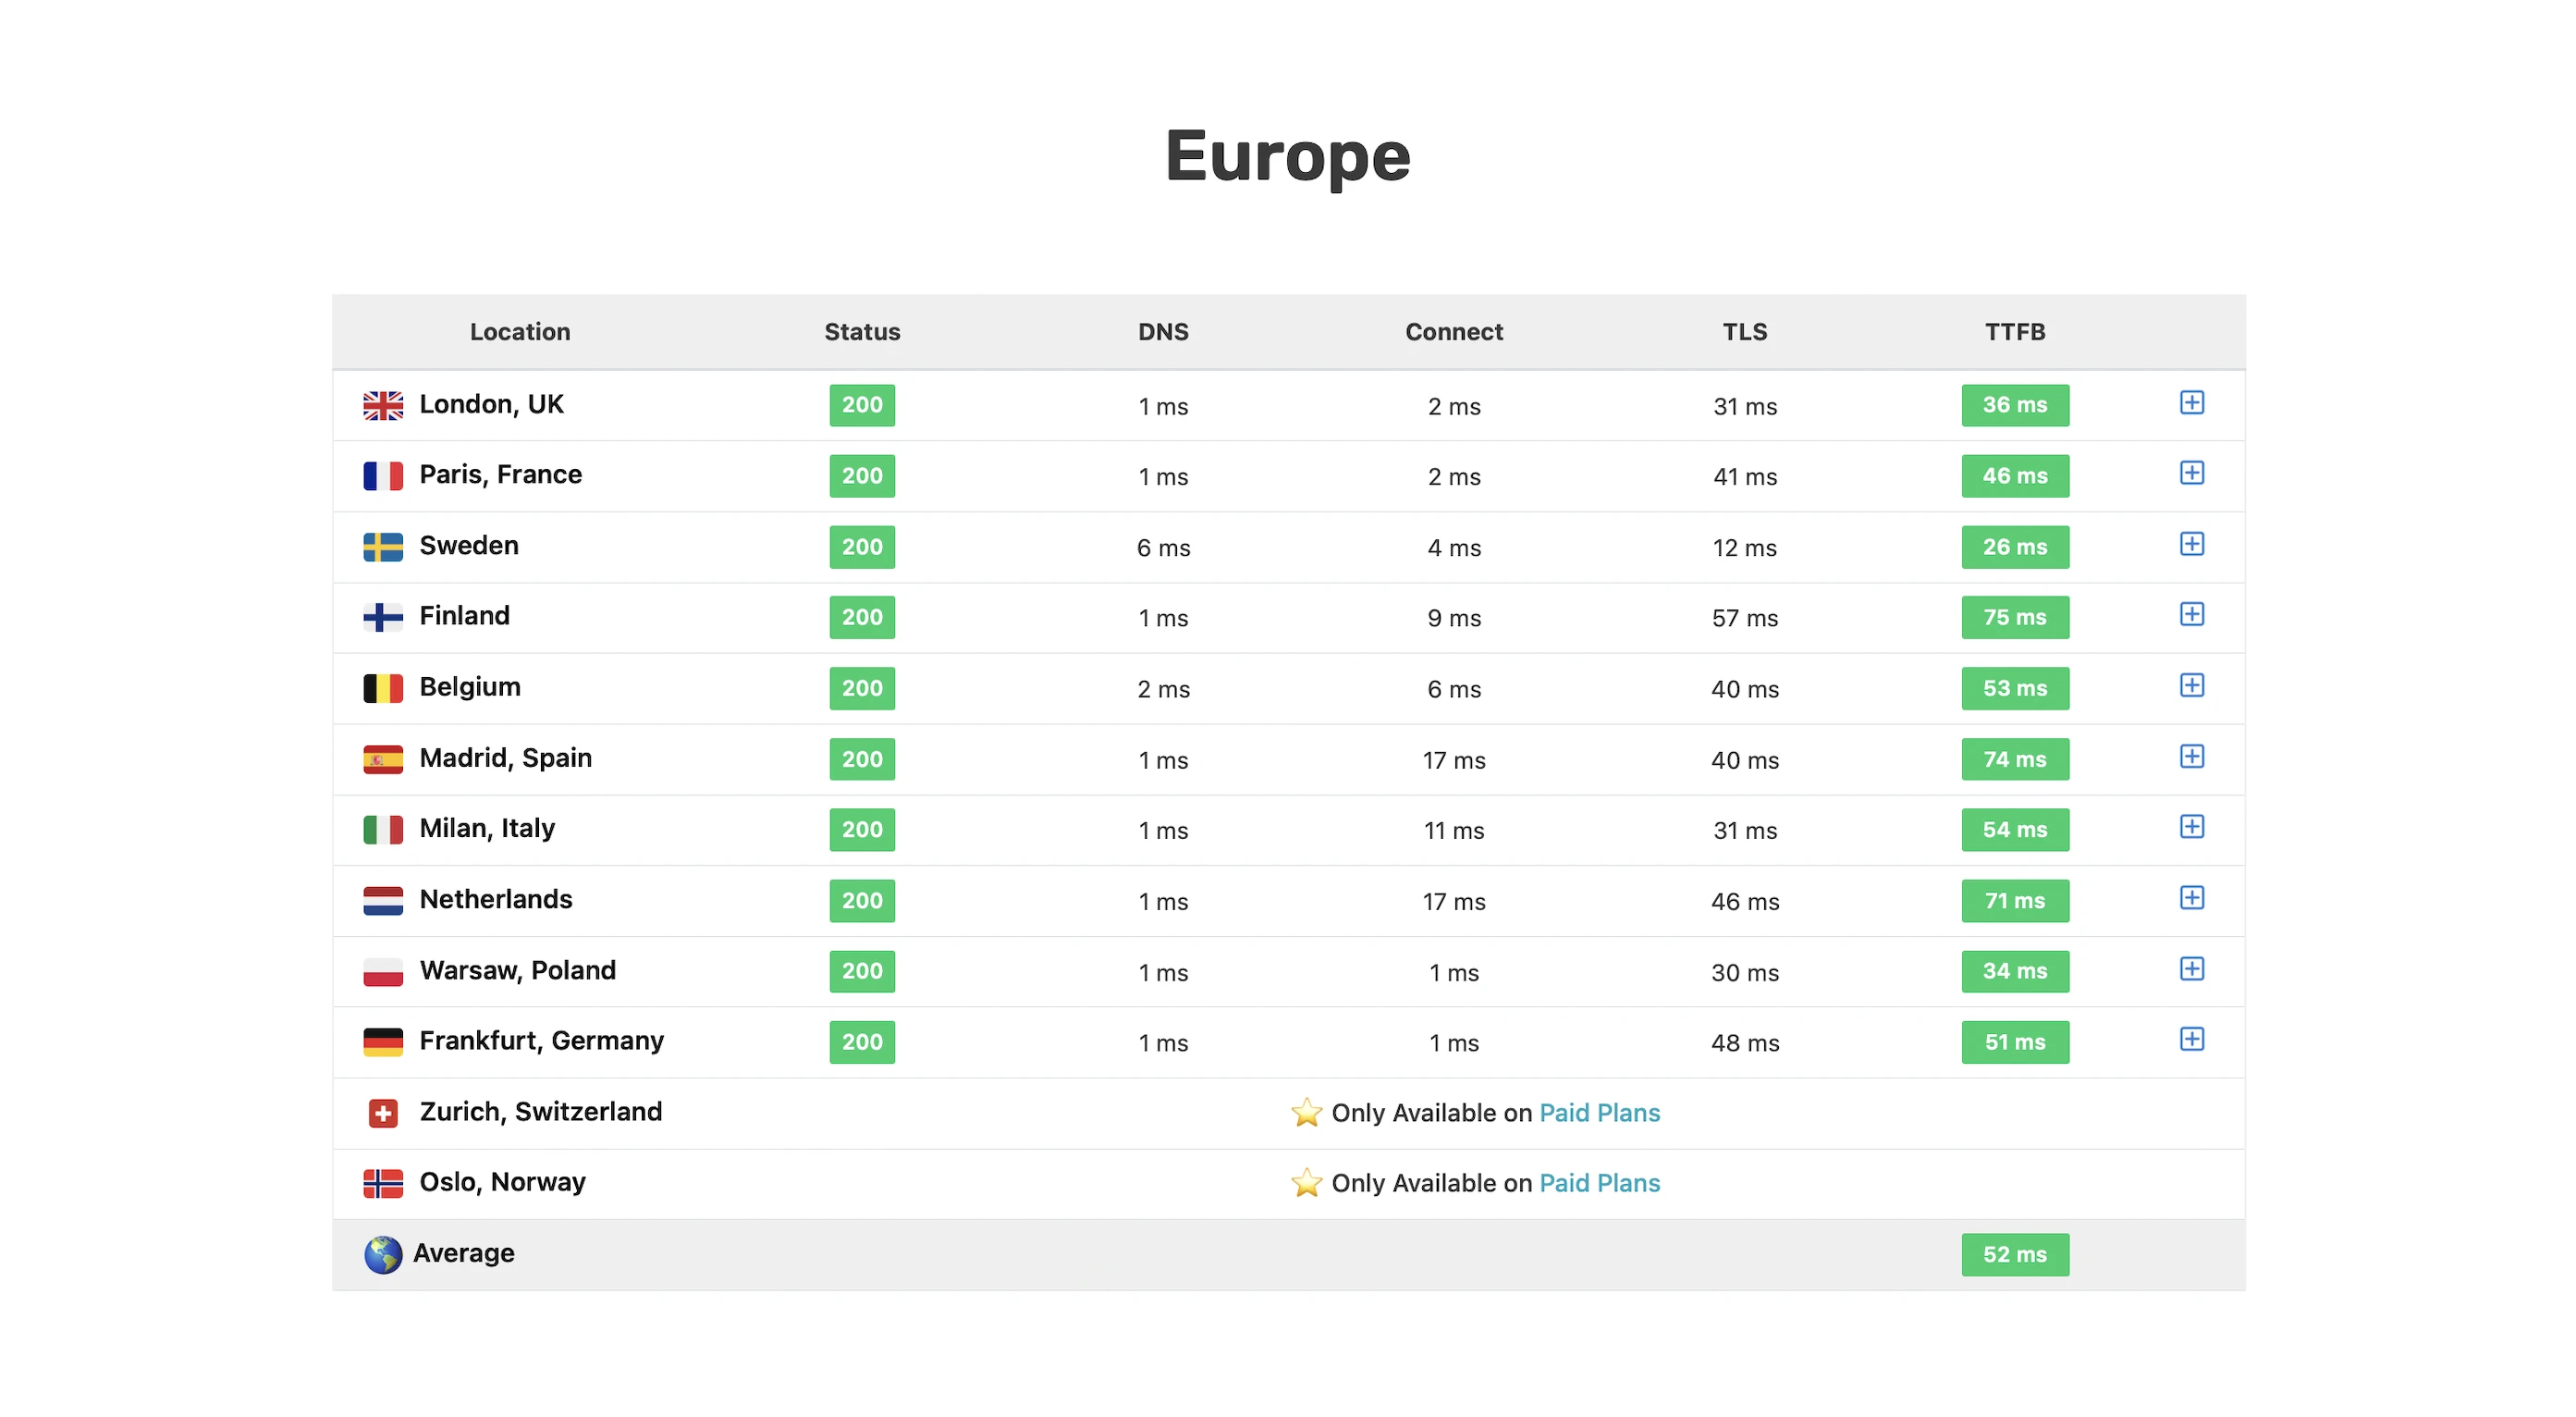This screenshot has width=2576, height=1417.
Task: Expand the Paris, France row details
Action: 2191,473
